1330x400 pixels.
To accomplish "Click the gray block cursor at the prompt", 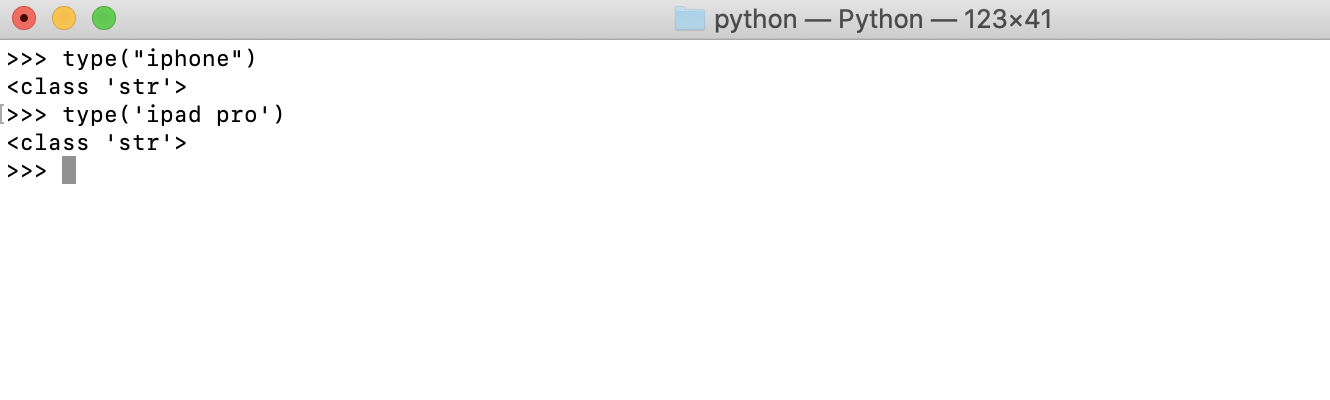I will (x=69, y=171).
